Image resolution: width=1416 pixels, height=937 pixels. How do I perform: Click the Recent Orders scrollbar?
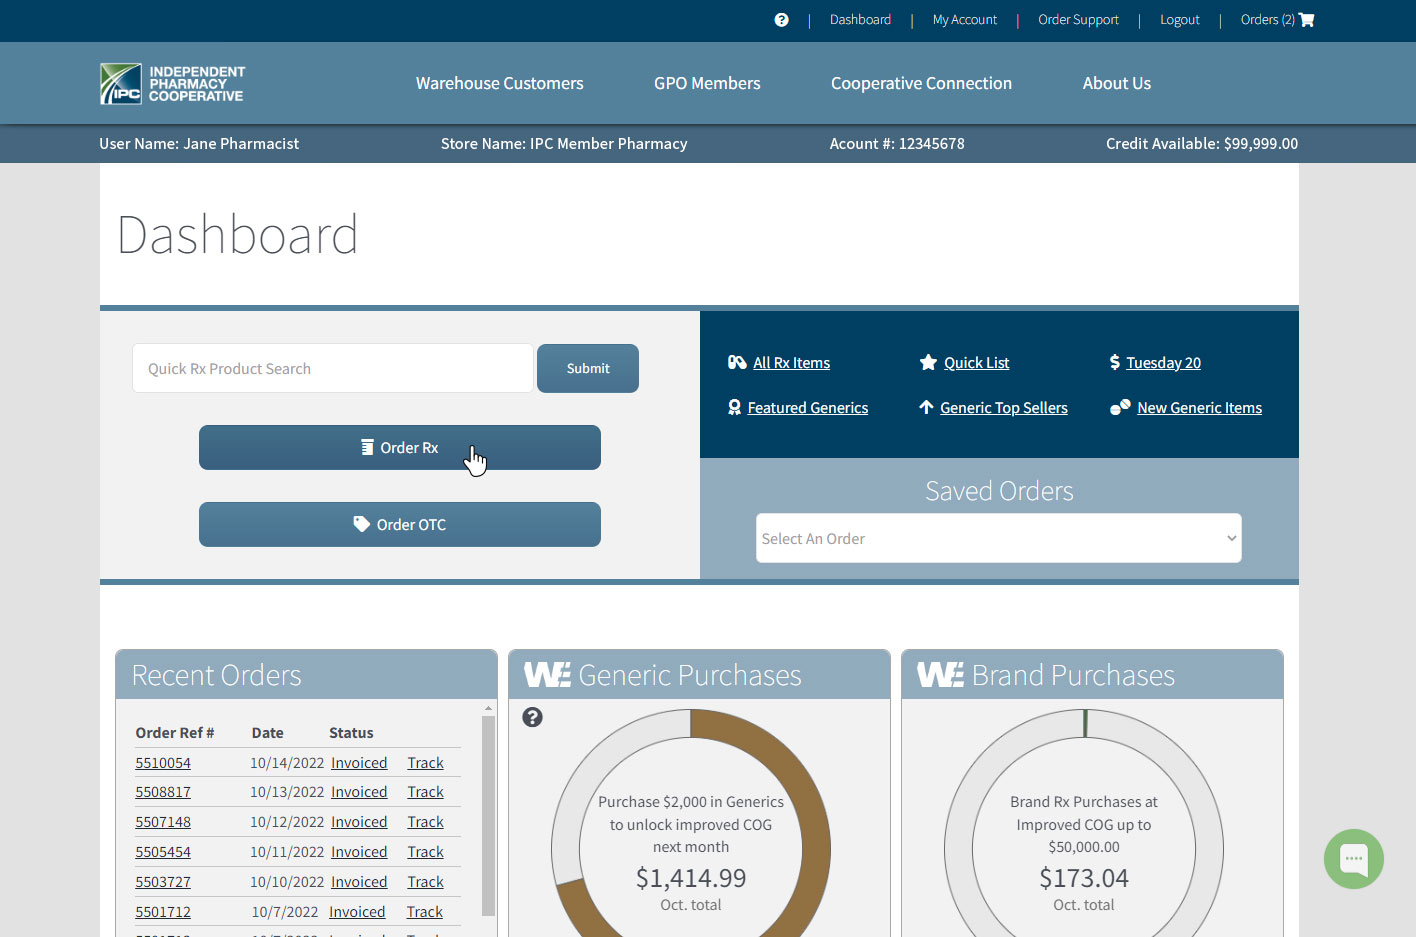click(488, 815)
